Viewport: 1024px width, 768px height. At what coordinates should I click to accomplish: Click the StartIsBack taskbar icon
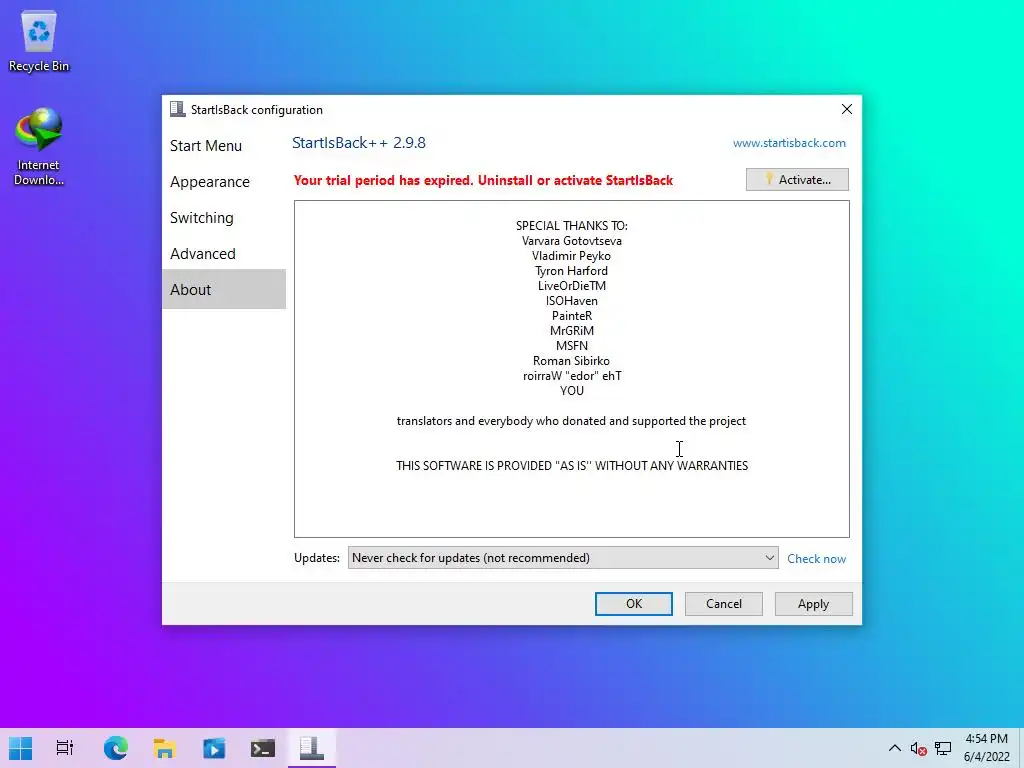coord(312,748)
